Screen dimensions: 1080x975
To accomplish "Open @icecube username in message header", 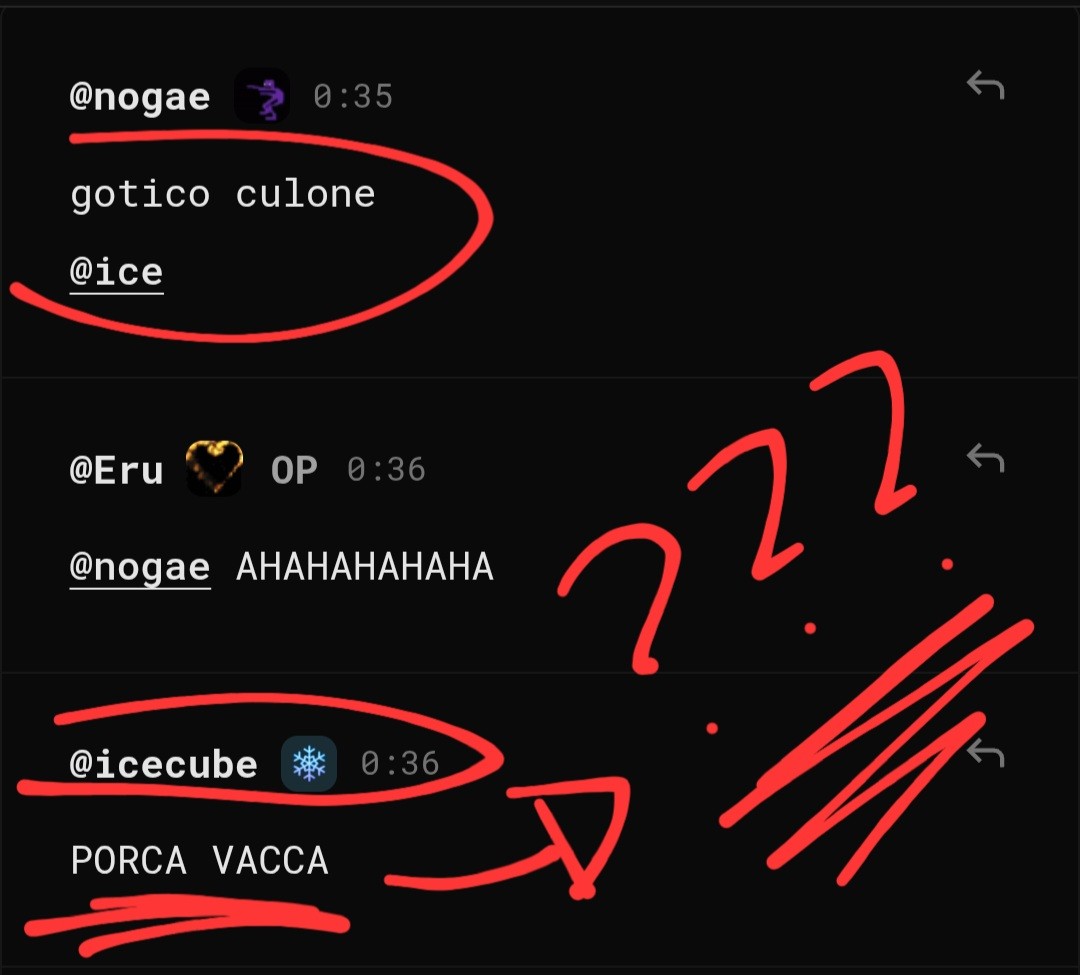I will click(164, 764).
